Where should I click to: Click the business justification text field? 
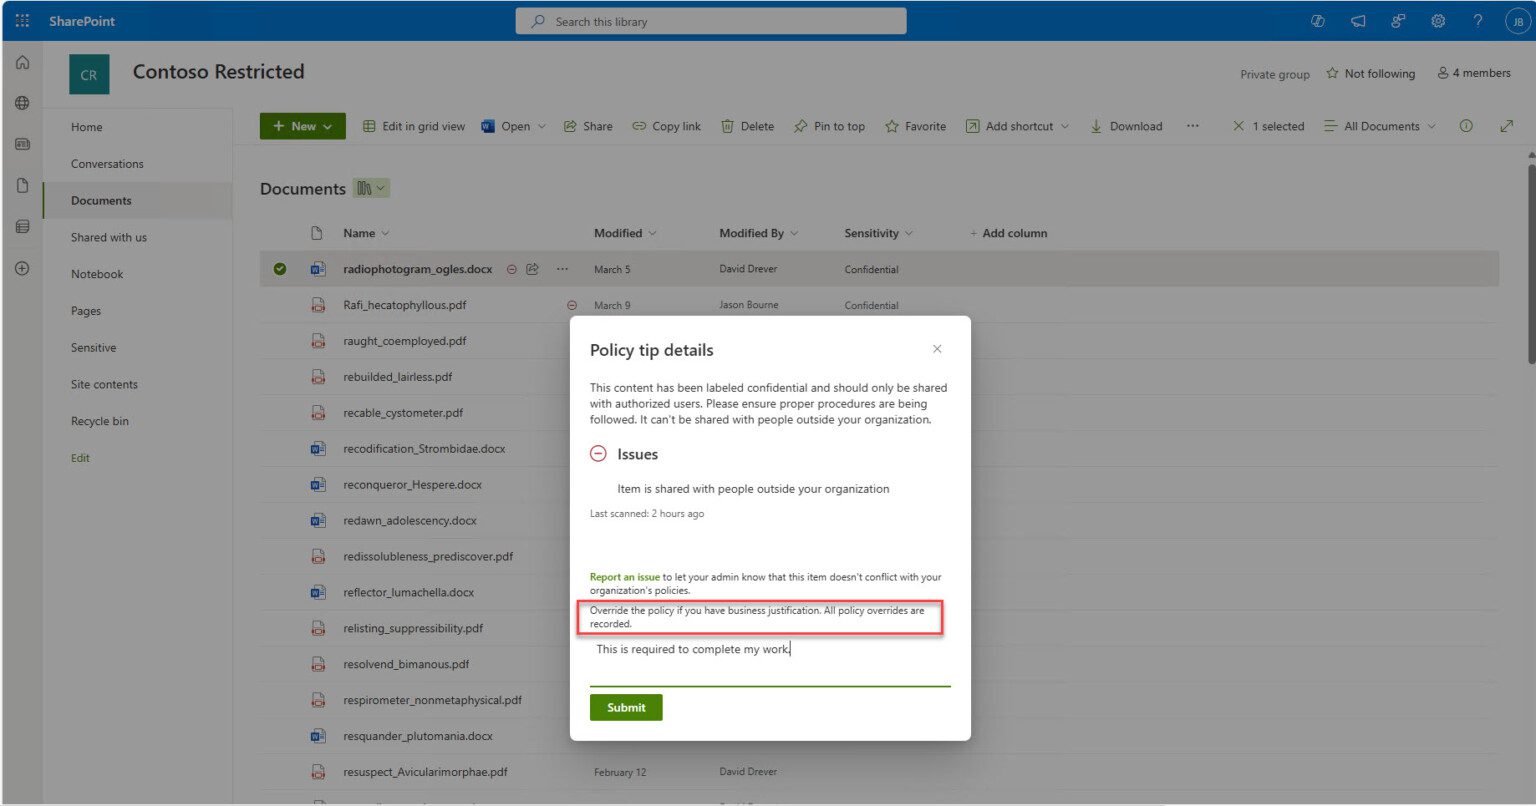[769, 650]
